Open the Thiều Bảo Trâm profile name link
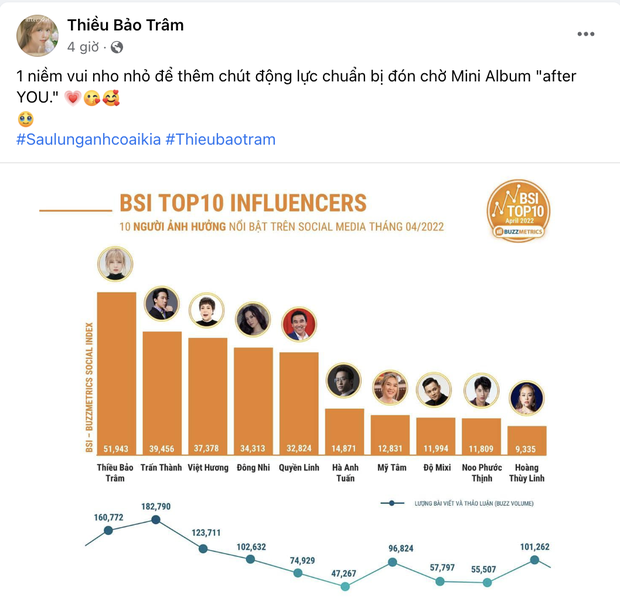Viewport: 620px width, 601px height. point(125,25)
